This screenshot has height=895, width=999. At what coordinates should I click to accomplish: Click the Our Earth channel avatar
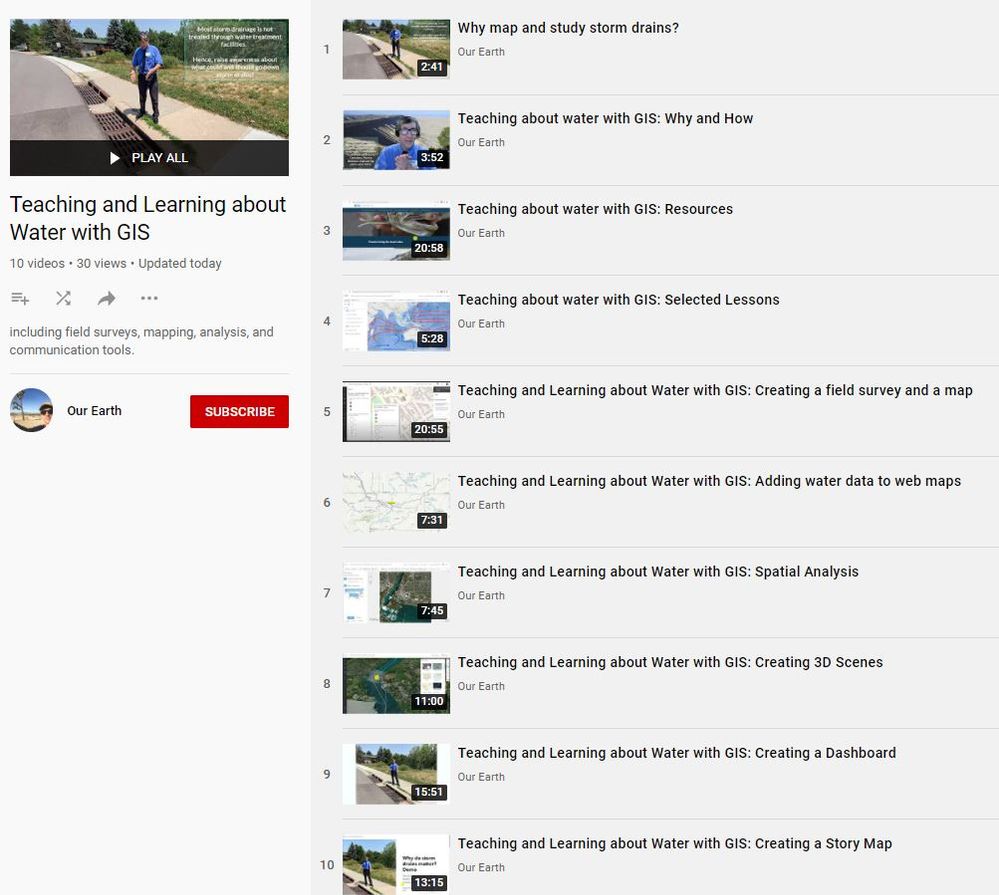pyautogui.click(x=31, y=410)
